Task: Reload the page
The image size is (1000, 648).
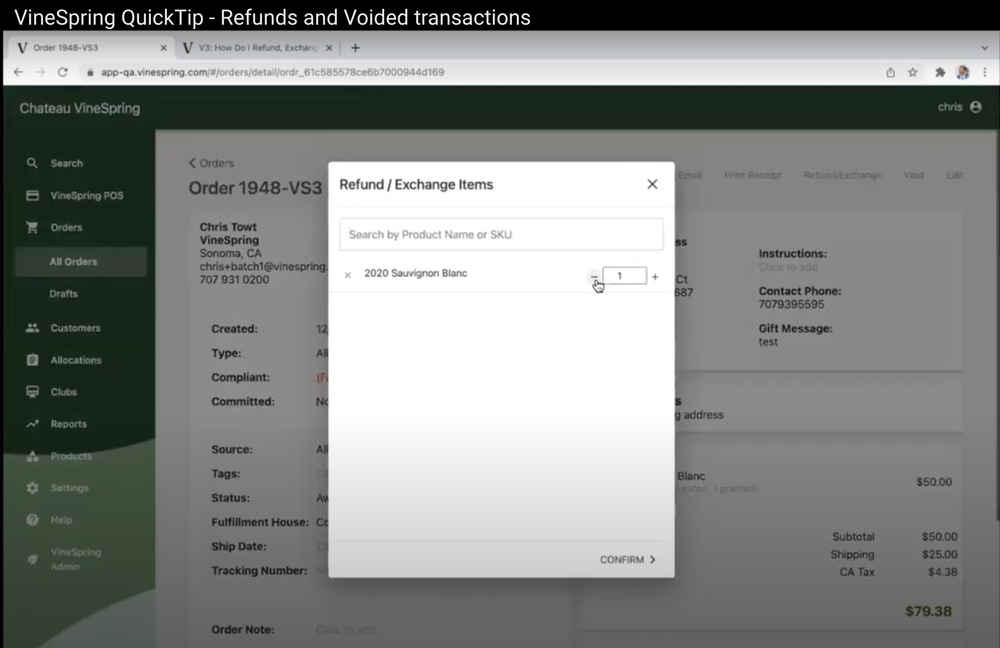Action: [62, 72]
